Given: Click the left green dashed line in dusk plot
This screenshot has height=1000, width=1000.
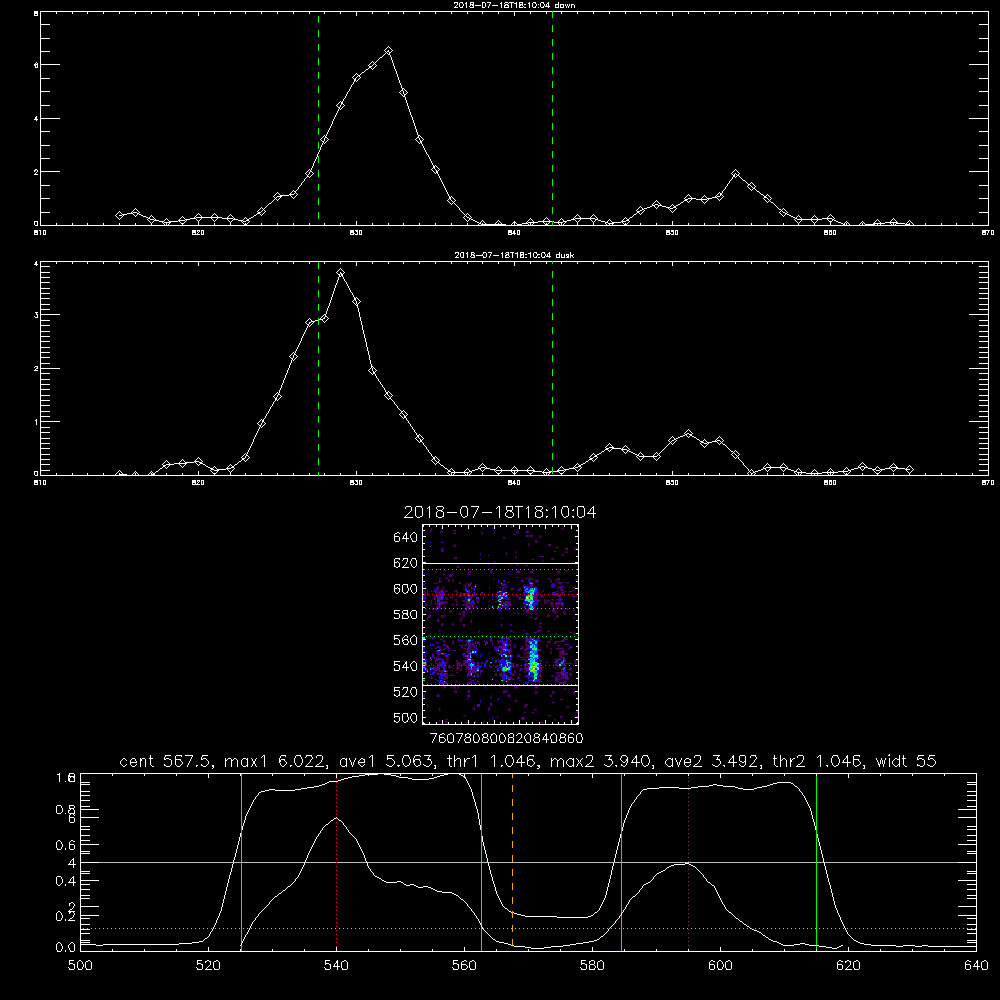Looking at the screenshot, I should tap(318, 368).
